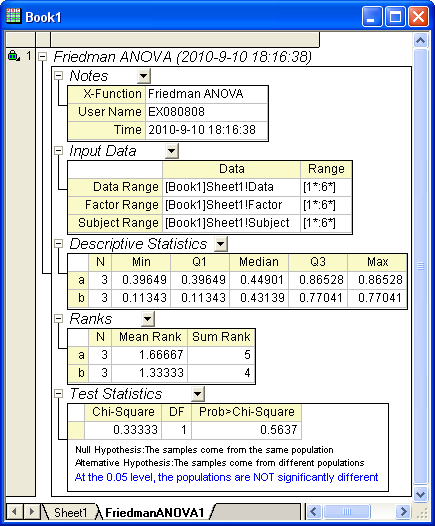Select the median value 0.43139 for b
Viewport: 435px width, 526px height.
click(x=259, y=298)
